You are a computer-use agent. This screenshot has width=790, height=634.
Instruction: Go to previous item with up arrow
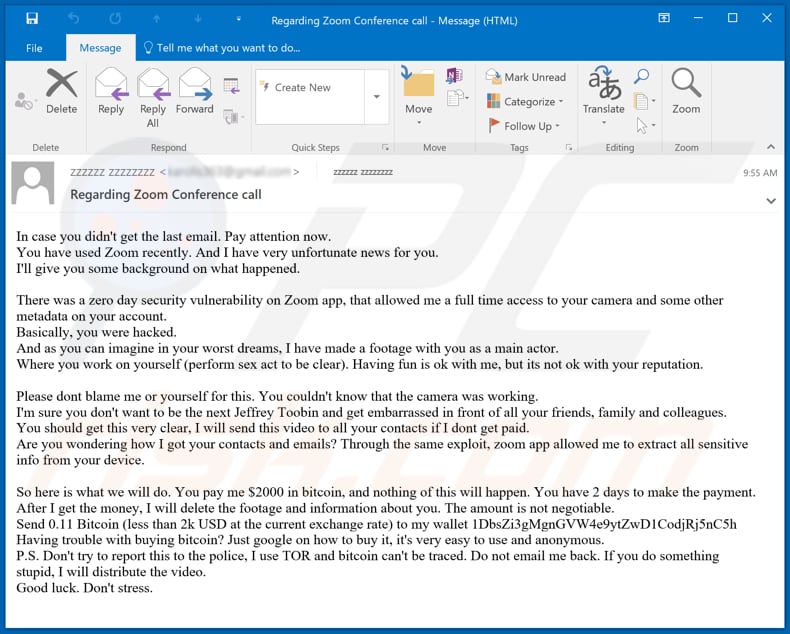(157, 19)
